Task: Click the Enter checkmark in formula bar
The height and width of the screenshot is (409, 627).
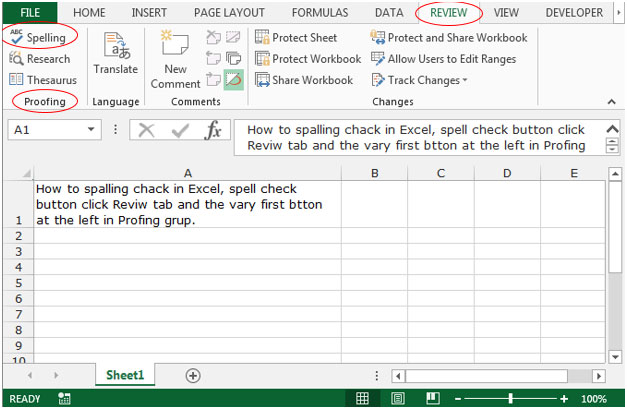Action: [180, 130]
